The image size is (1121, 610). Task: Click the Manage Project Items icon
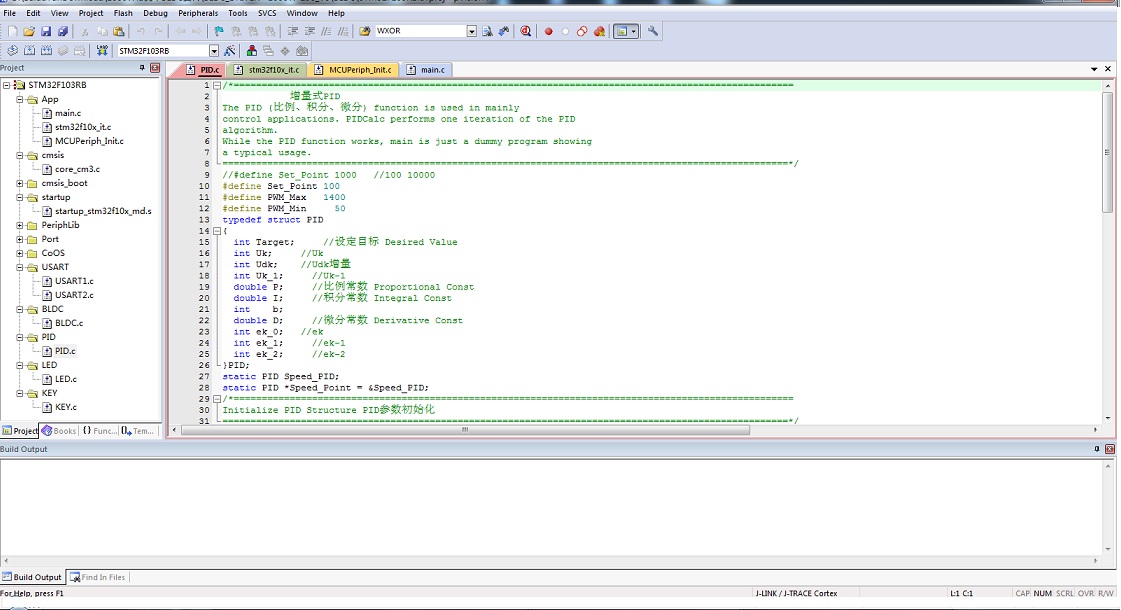(251, 51)
